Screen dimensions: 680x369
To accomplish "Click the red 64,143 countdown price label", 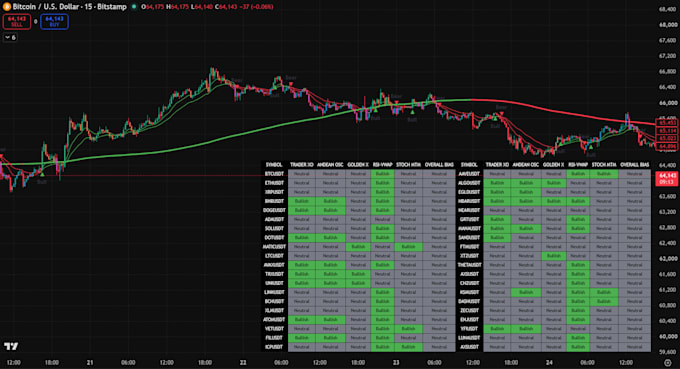I will 667,179.
